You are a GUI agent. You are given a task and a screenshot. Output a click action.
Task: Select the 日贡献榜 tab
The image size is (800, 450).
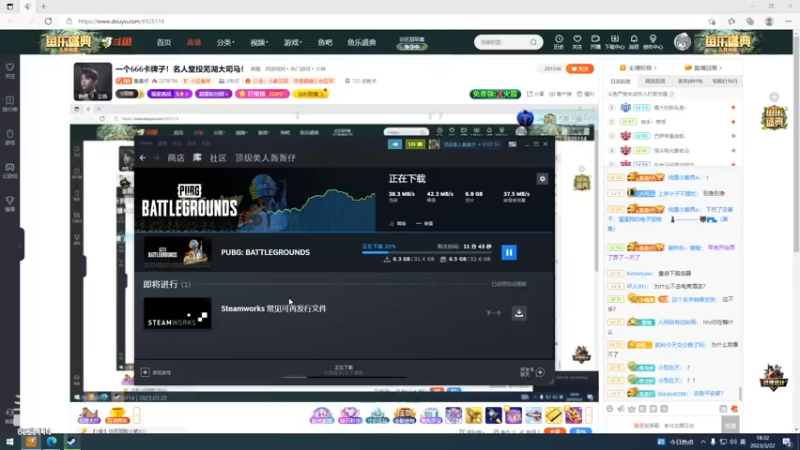click(620, 81)
